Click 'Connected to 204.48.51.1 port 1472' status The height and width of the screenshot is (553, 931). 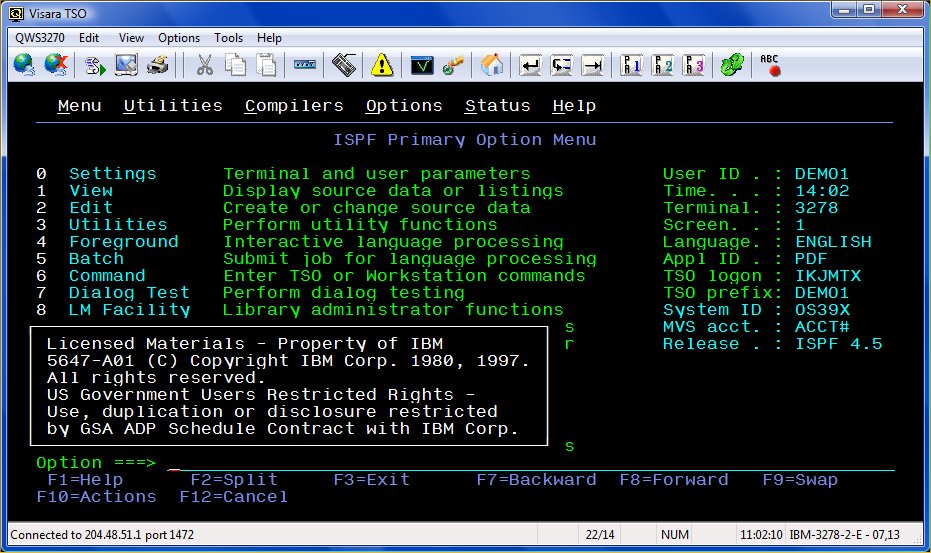(x=102, y=535)
